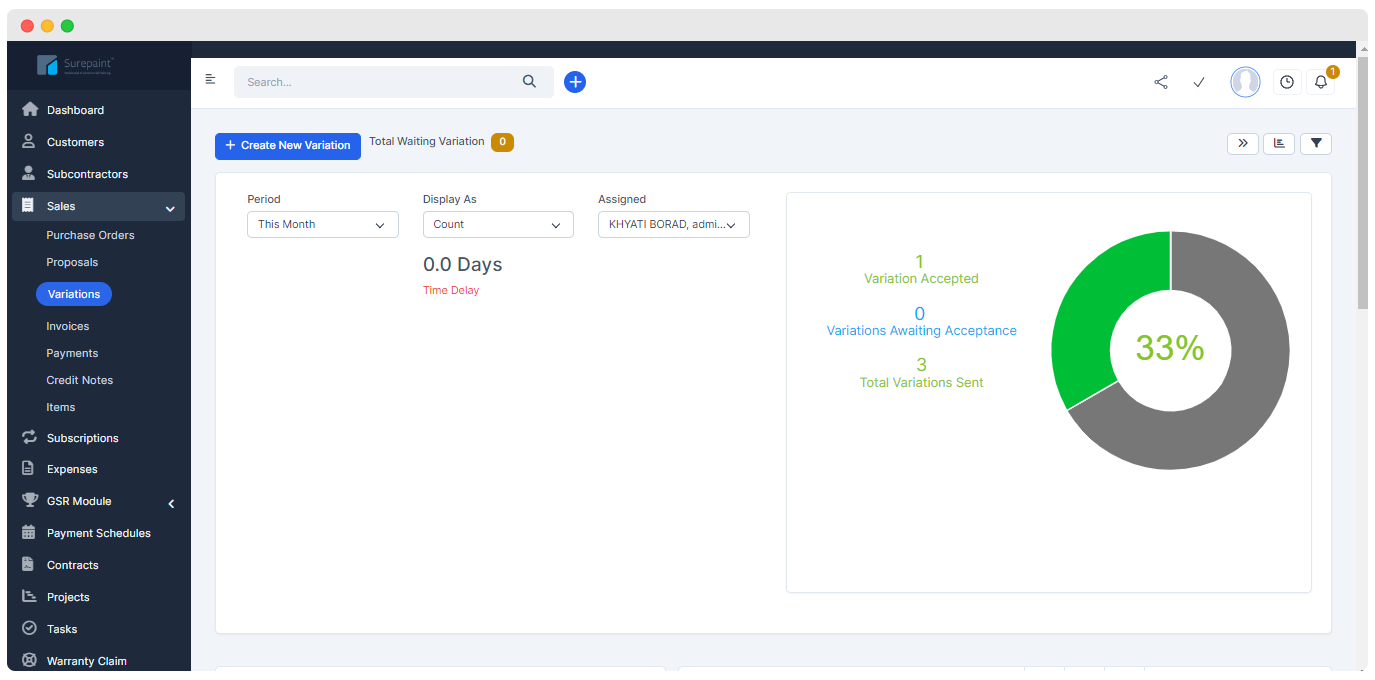Open the timesheet clock icon
1375x680 pixels.
(x=1287, y=82)
